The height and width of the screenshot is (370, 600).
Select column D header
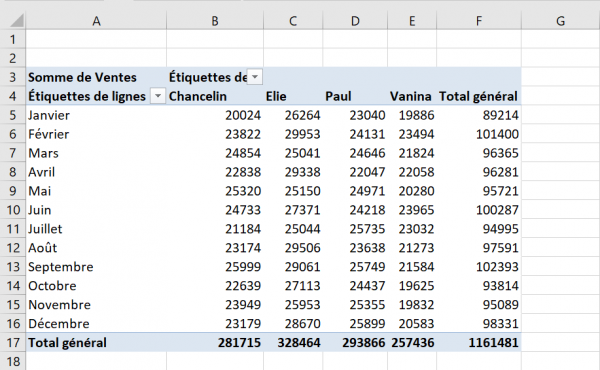355,21
